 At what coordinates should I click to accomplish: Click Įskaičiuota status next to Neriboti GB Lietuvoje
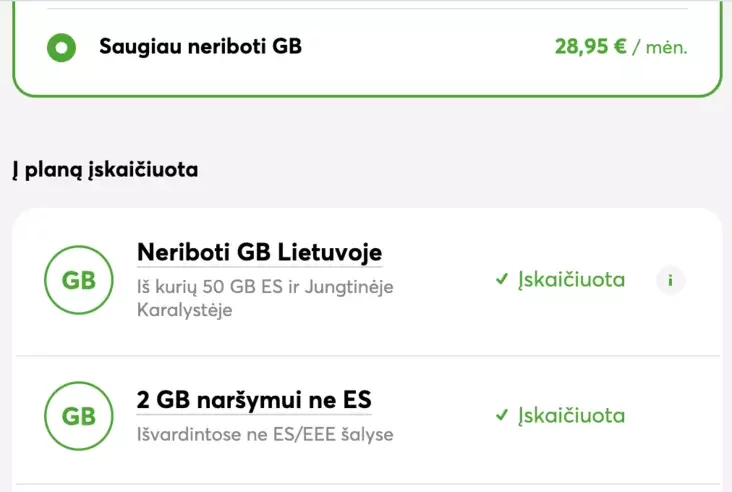click(571, 280)
